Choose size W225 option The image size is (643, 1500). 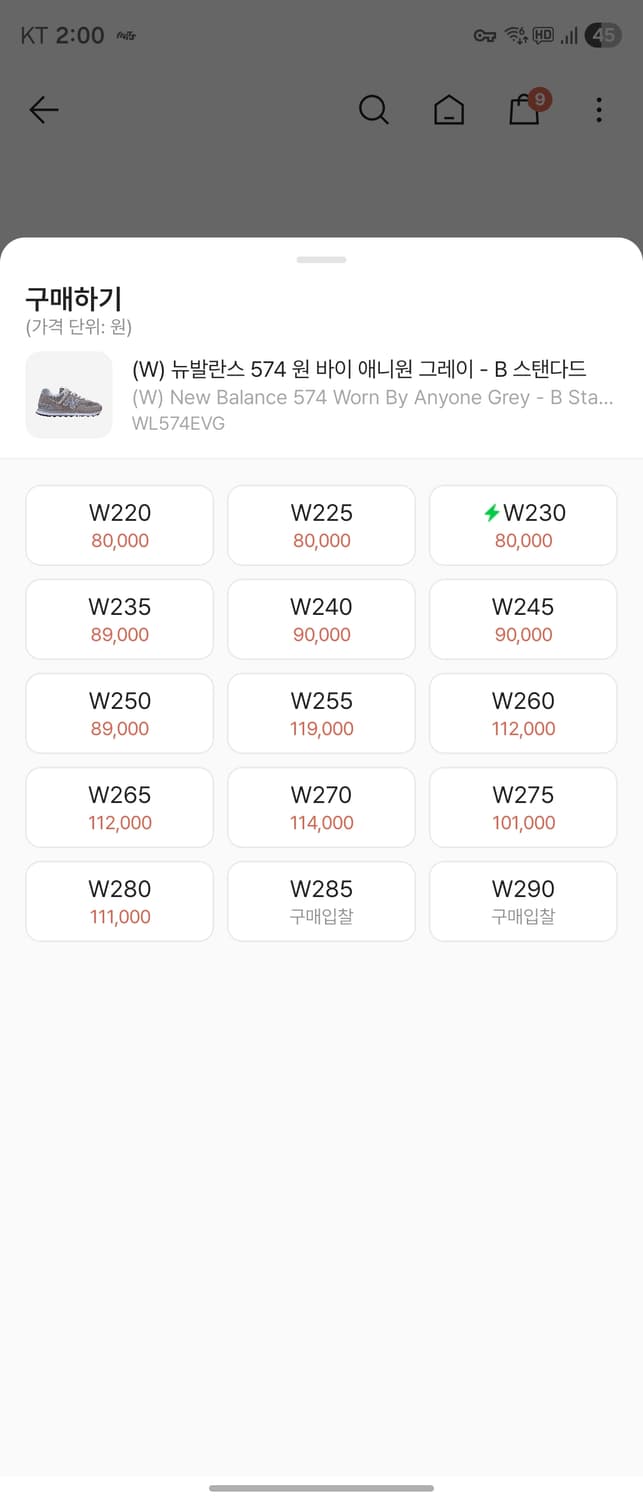click(321, 525)
